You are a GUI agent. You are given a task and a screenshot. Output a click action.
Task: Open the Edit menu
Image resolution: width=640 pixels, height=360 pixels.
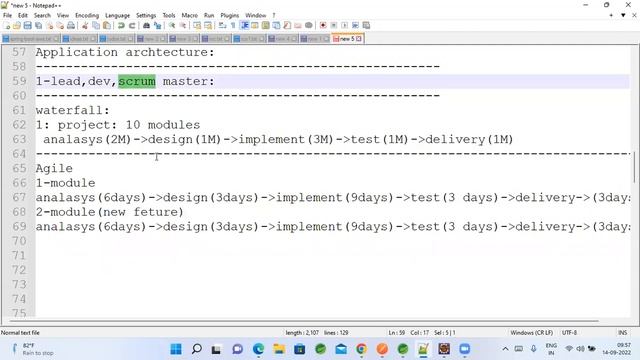tap(23, 16)
